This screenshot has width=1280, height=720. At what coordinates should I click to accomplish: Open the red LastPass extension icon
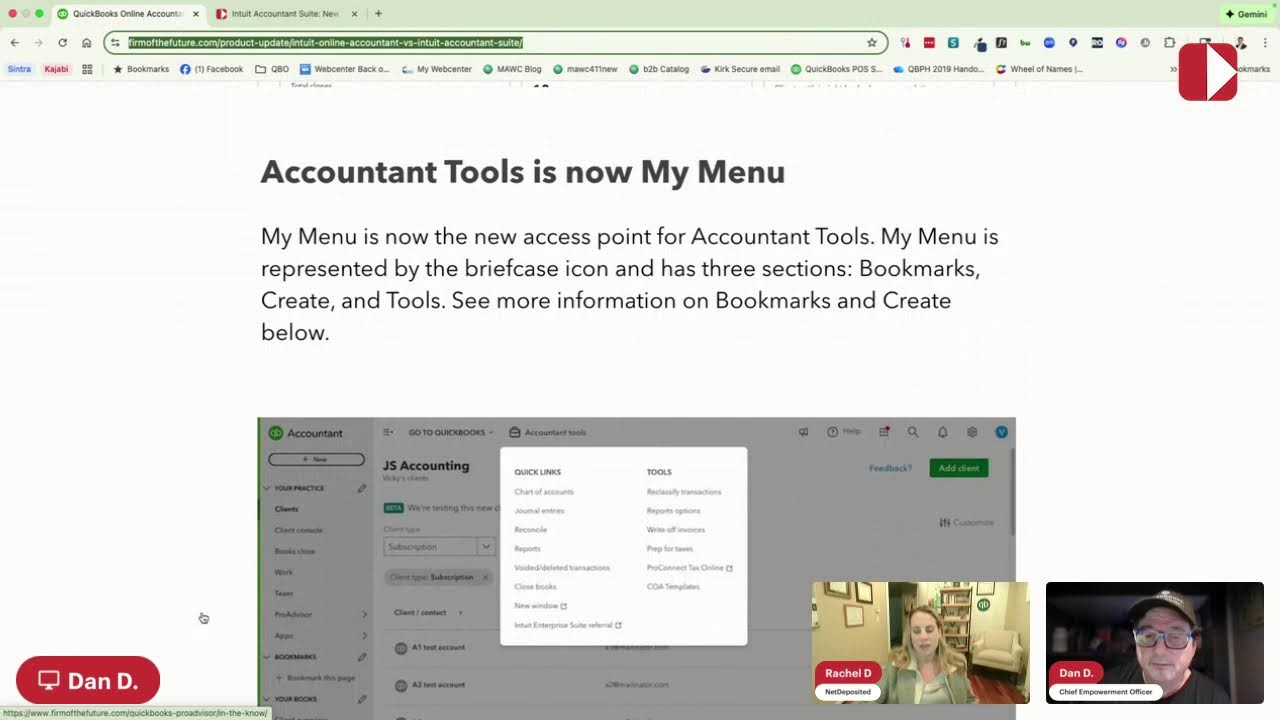[x=929, y=43]
